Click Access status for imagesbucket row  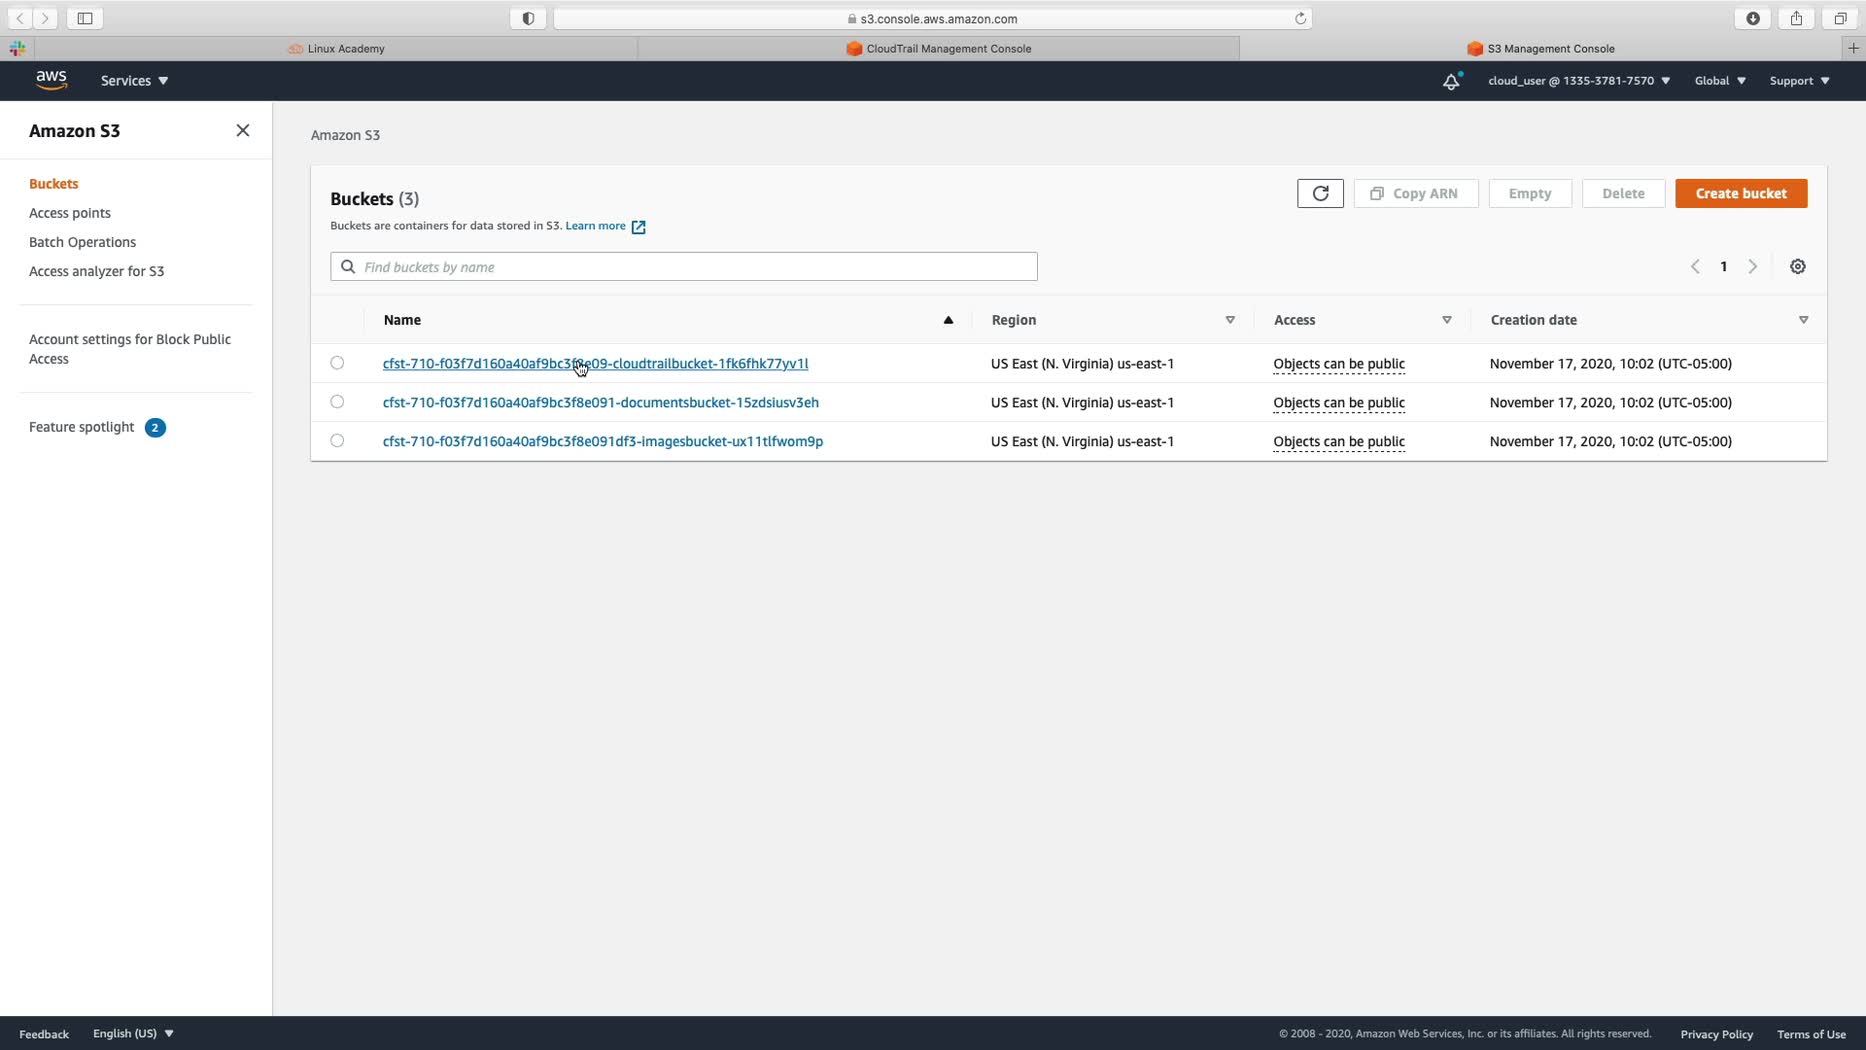pos(1339,442)
